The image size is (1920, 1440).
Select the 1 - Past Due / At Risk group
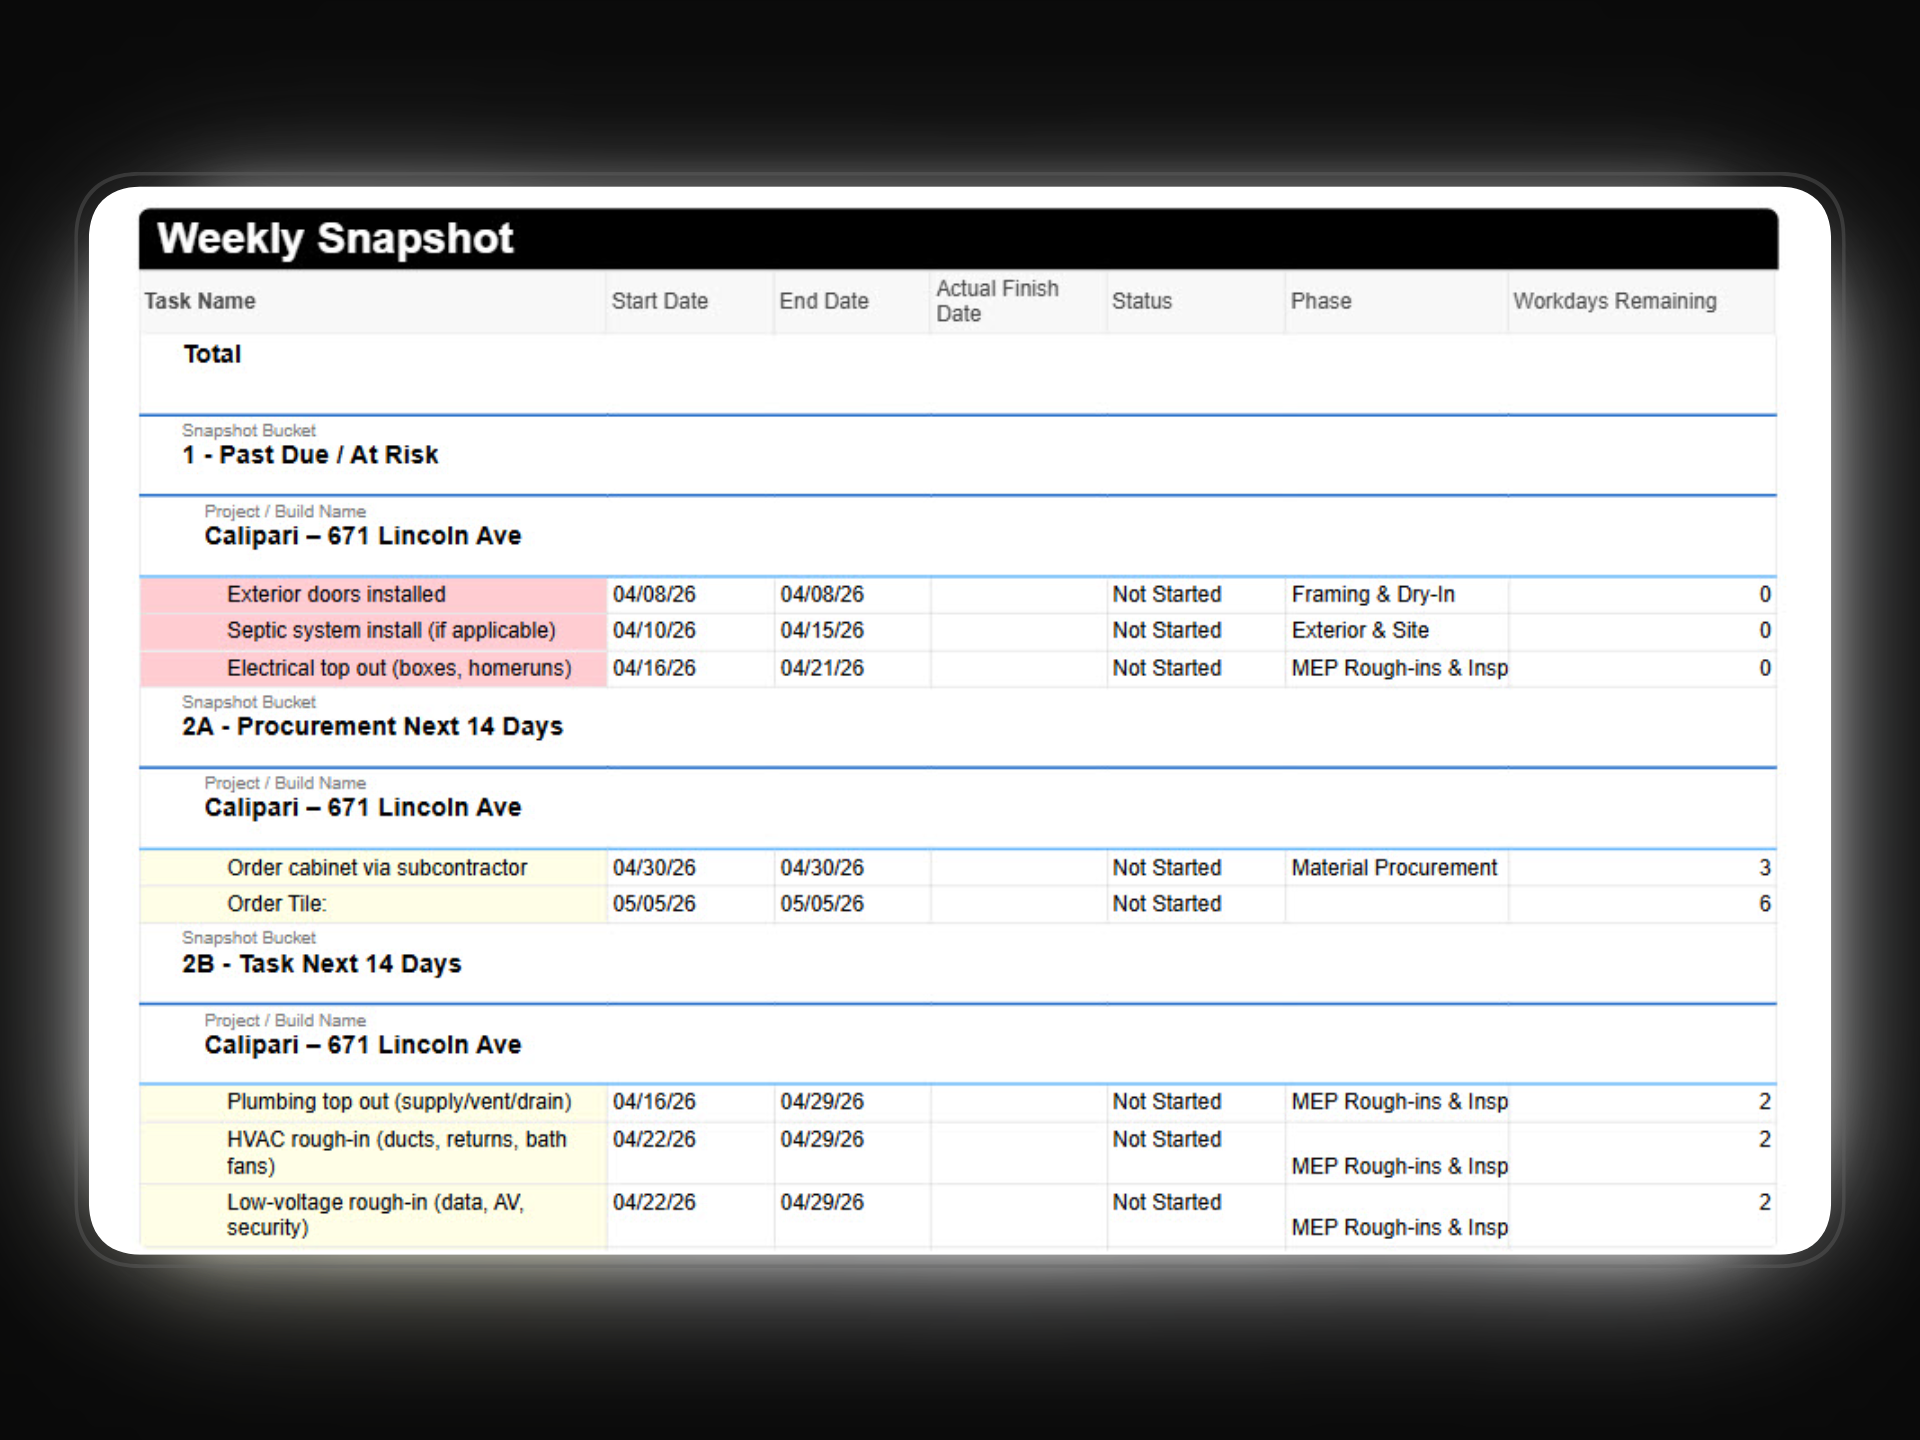pos(310,455)
